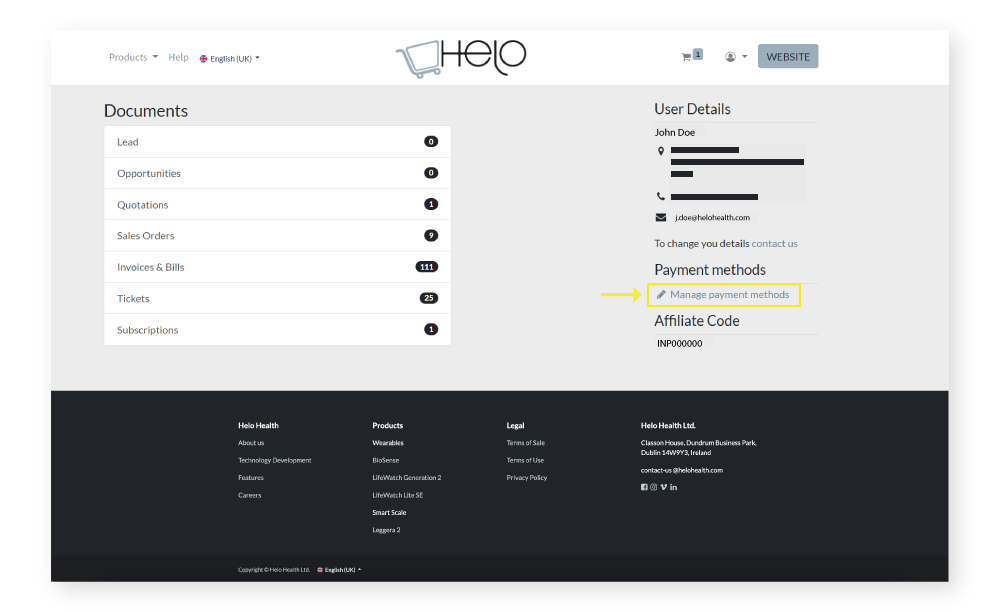The height and width of the screenshot is (612, 1000).
Task: Expand the Products dropdown menu
Action: point(133,57)
